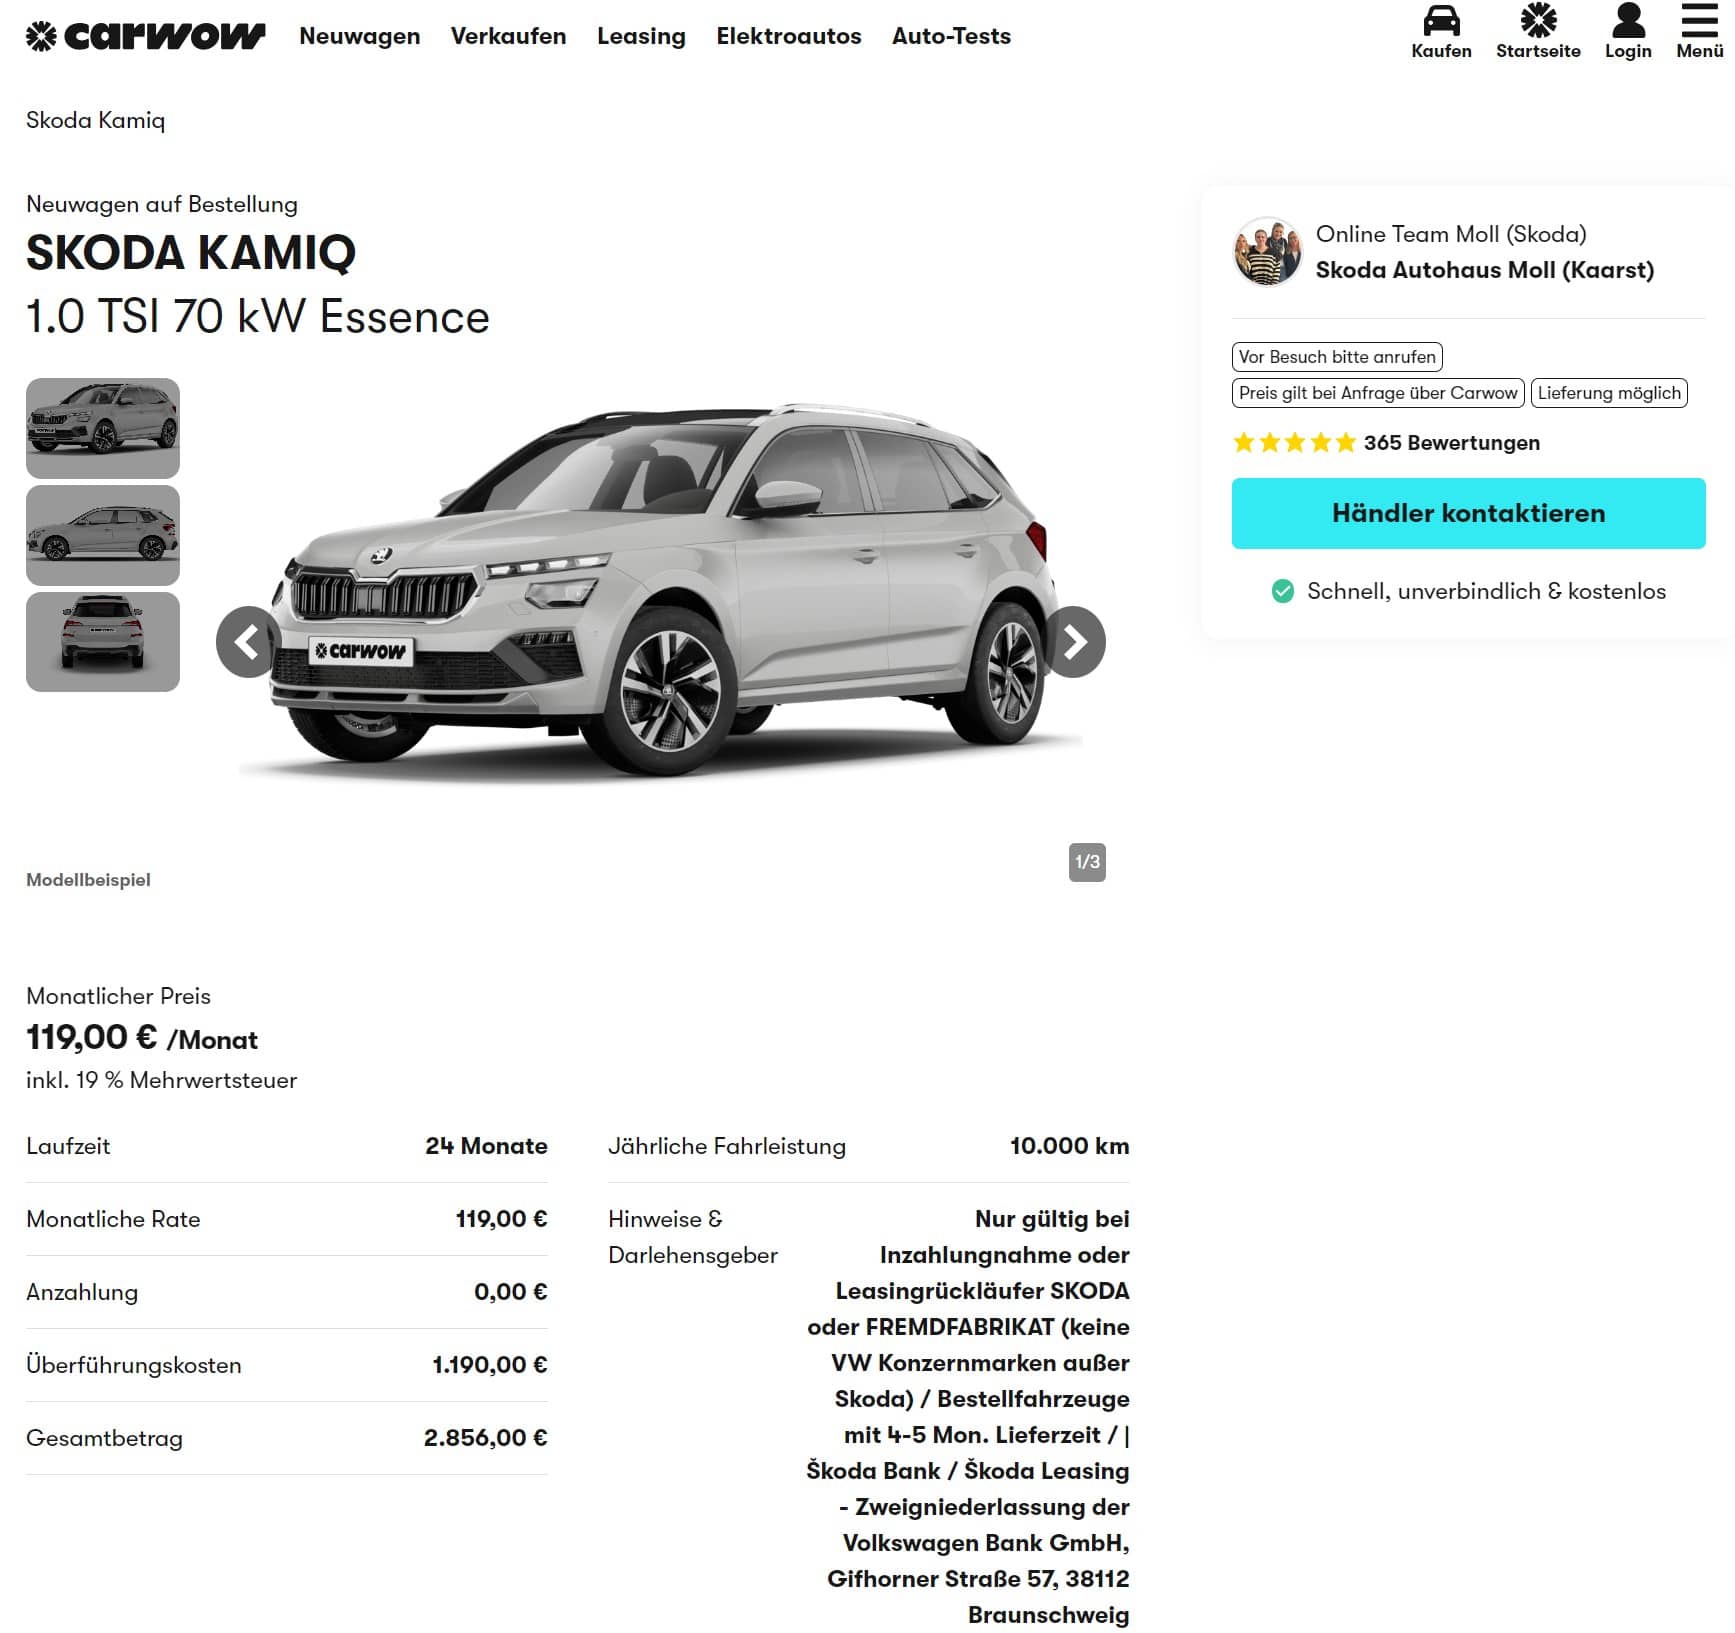The height and width of the screenshot is (1633, 1735).
Task: Open the Kaufen car icon
Action: [1441, 20]
